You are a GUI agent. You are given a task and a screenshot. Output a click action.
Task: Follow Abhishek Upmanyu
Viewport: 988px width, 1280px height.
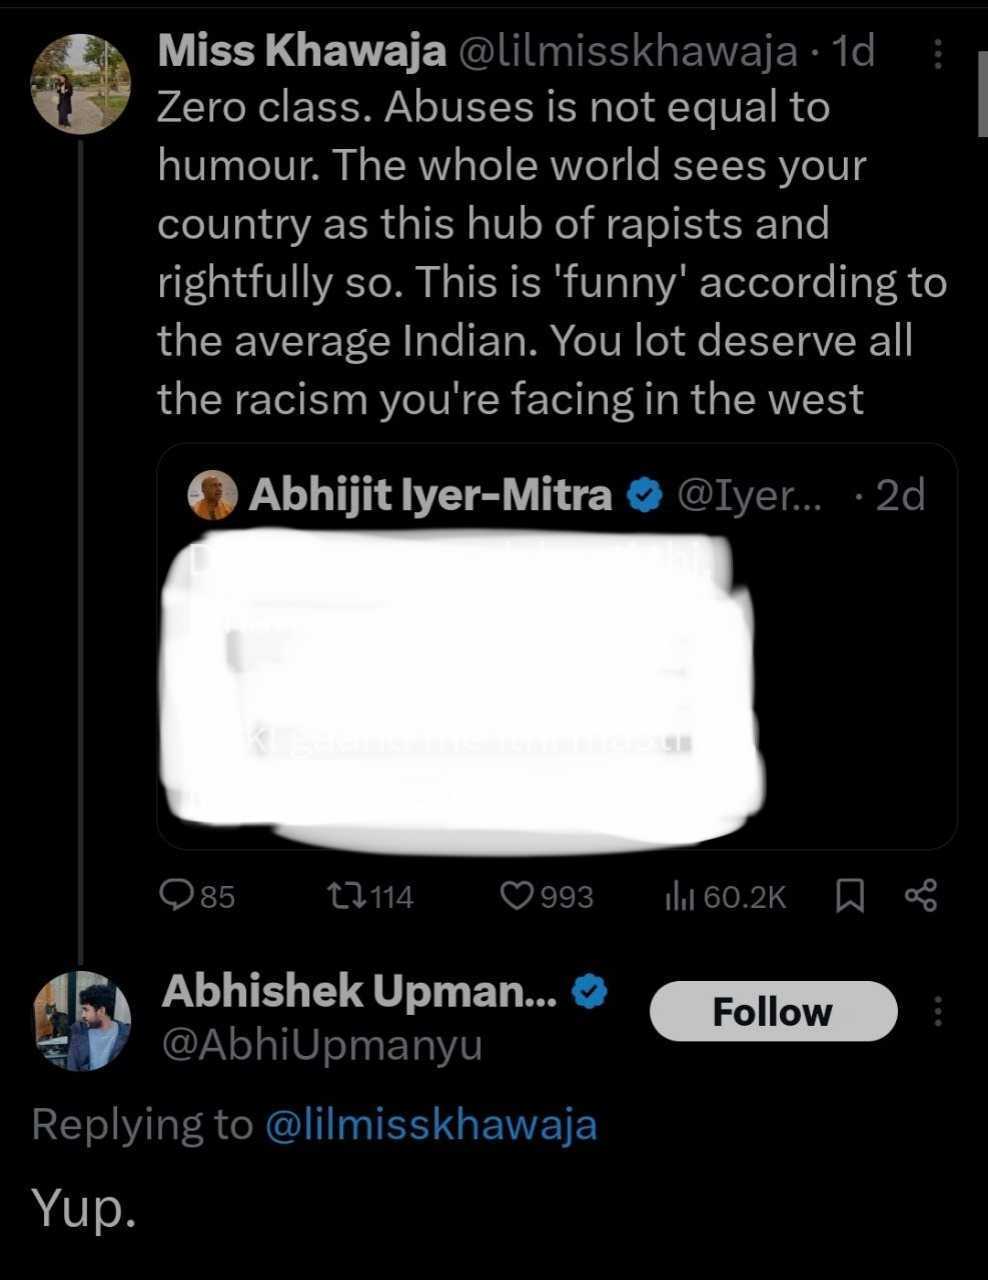tap(772, 1012)
